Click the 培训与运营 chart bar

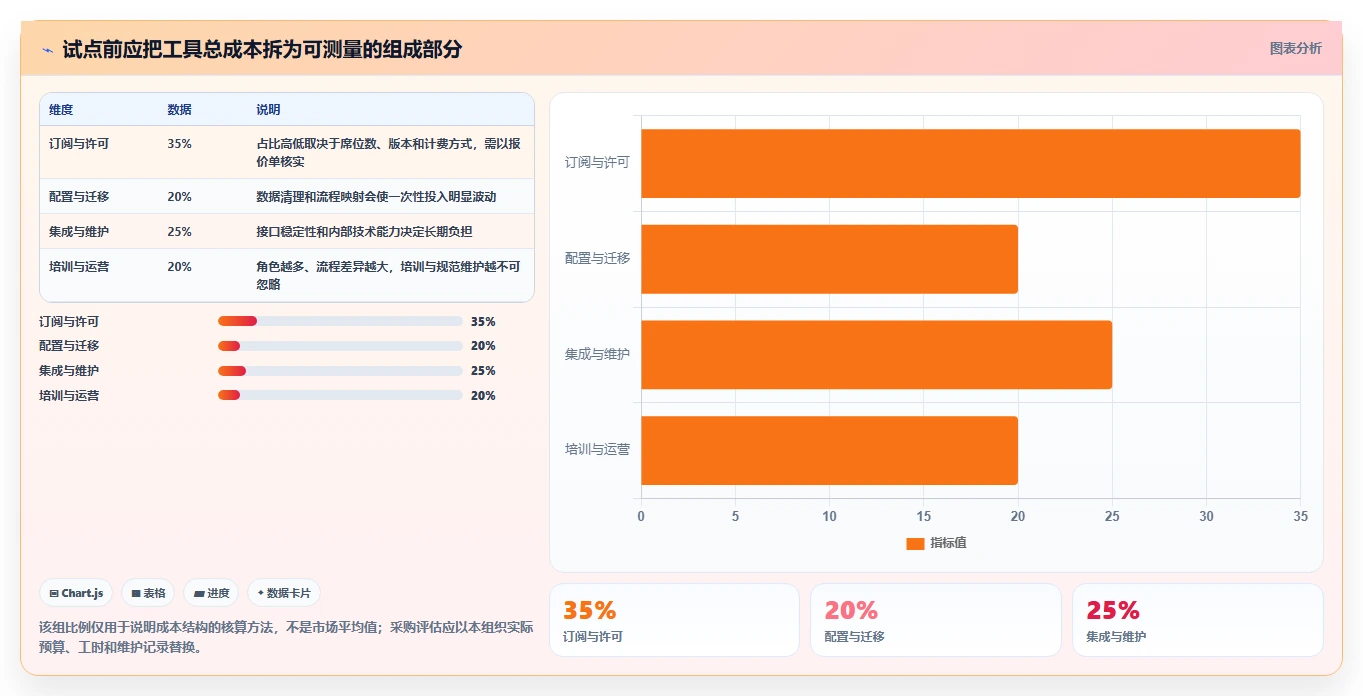pyautogui.click(x=829, y=451)
